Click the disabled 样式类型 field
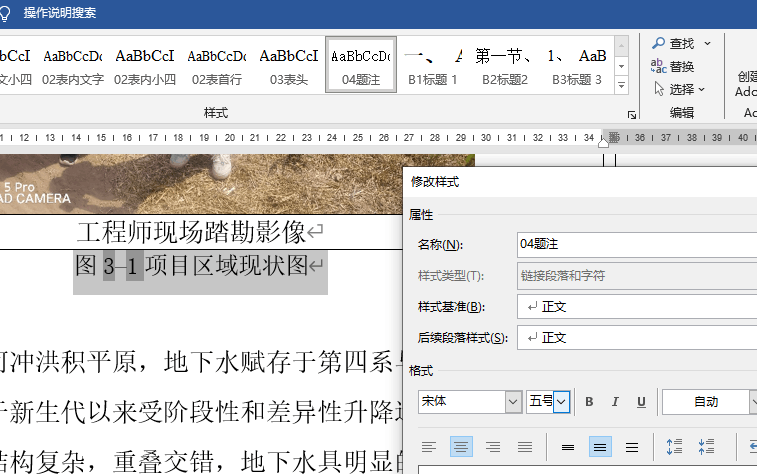Viewport: 757px width, 474px height. 637,276
